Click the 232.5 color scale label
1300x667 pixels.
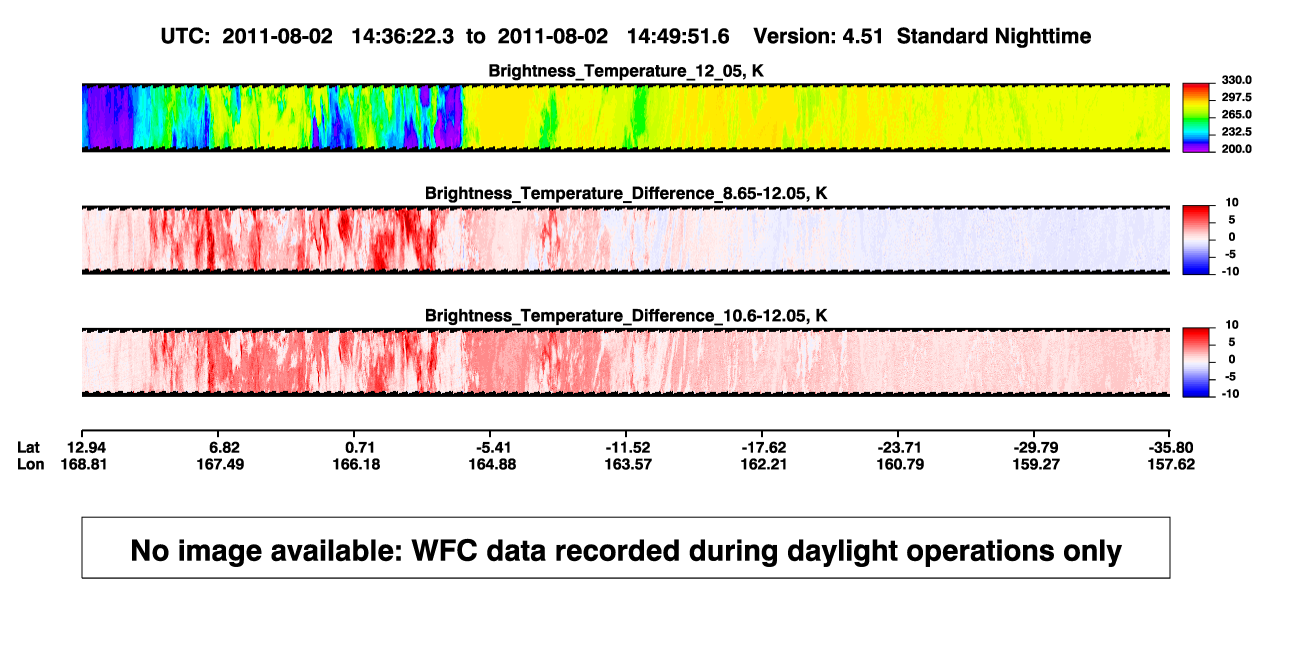[x=1238, y=132]
